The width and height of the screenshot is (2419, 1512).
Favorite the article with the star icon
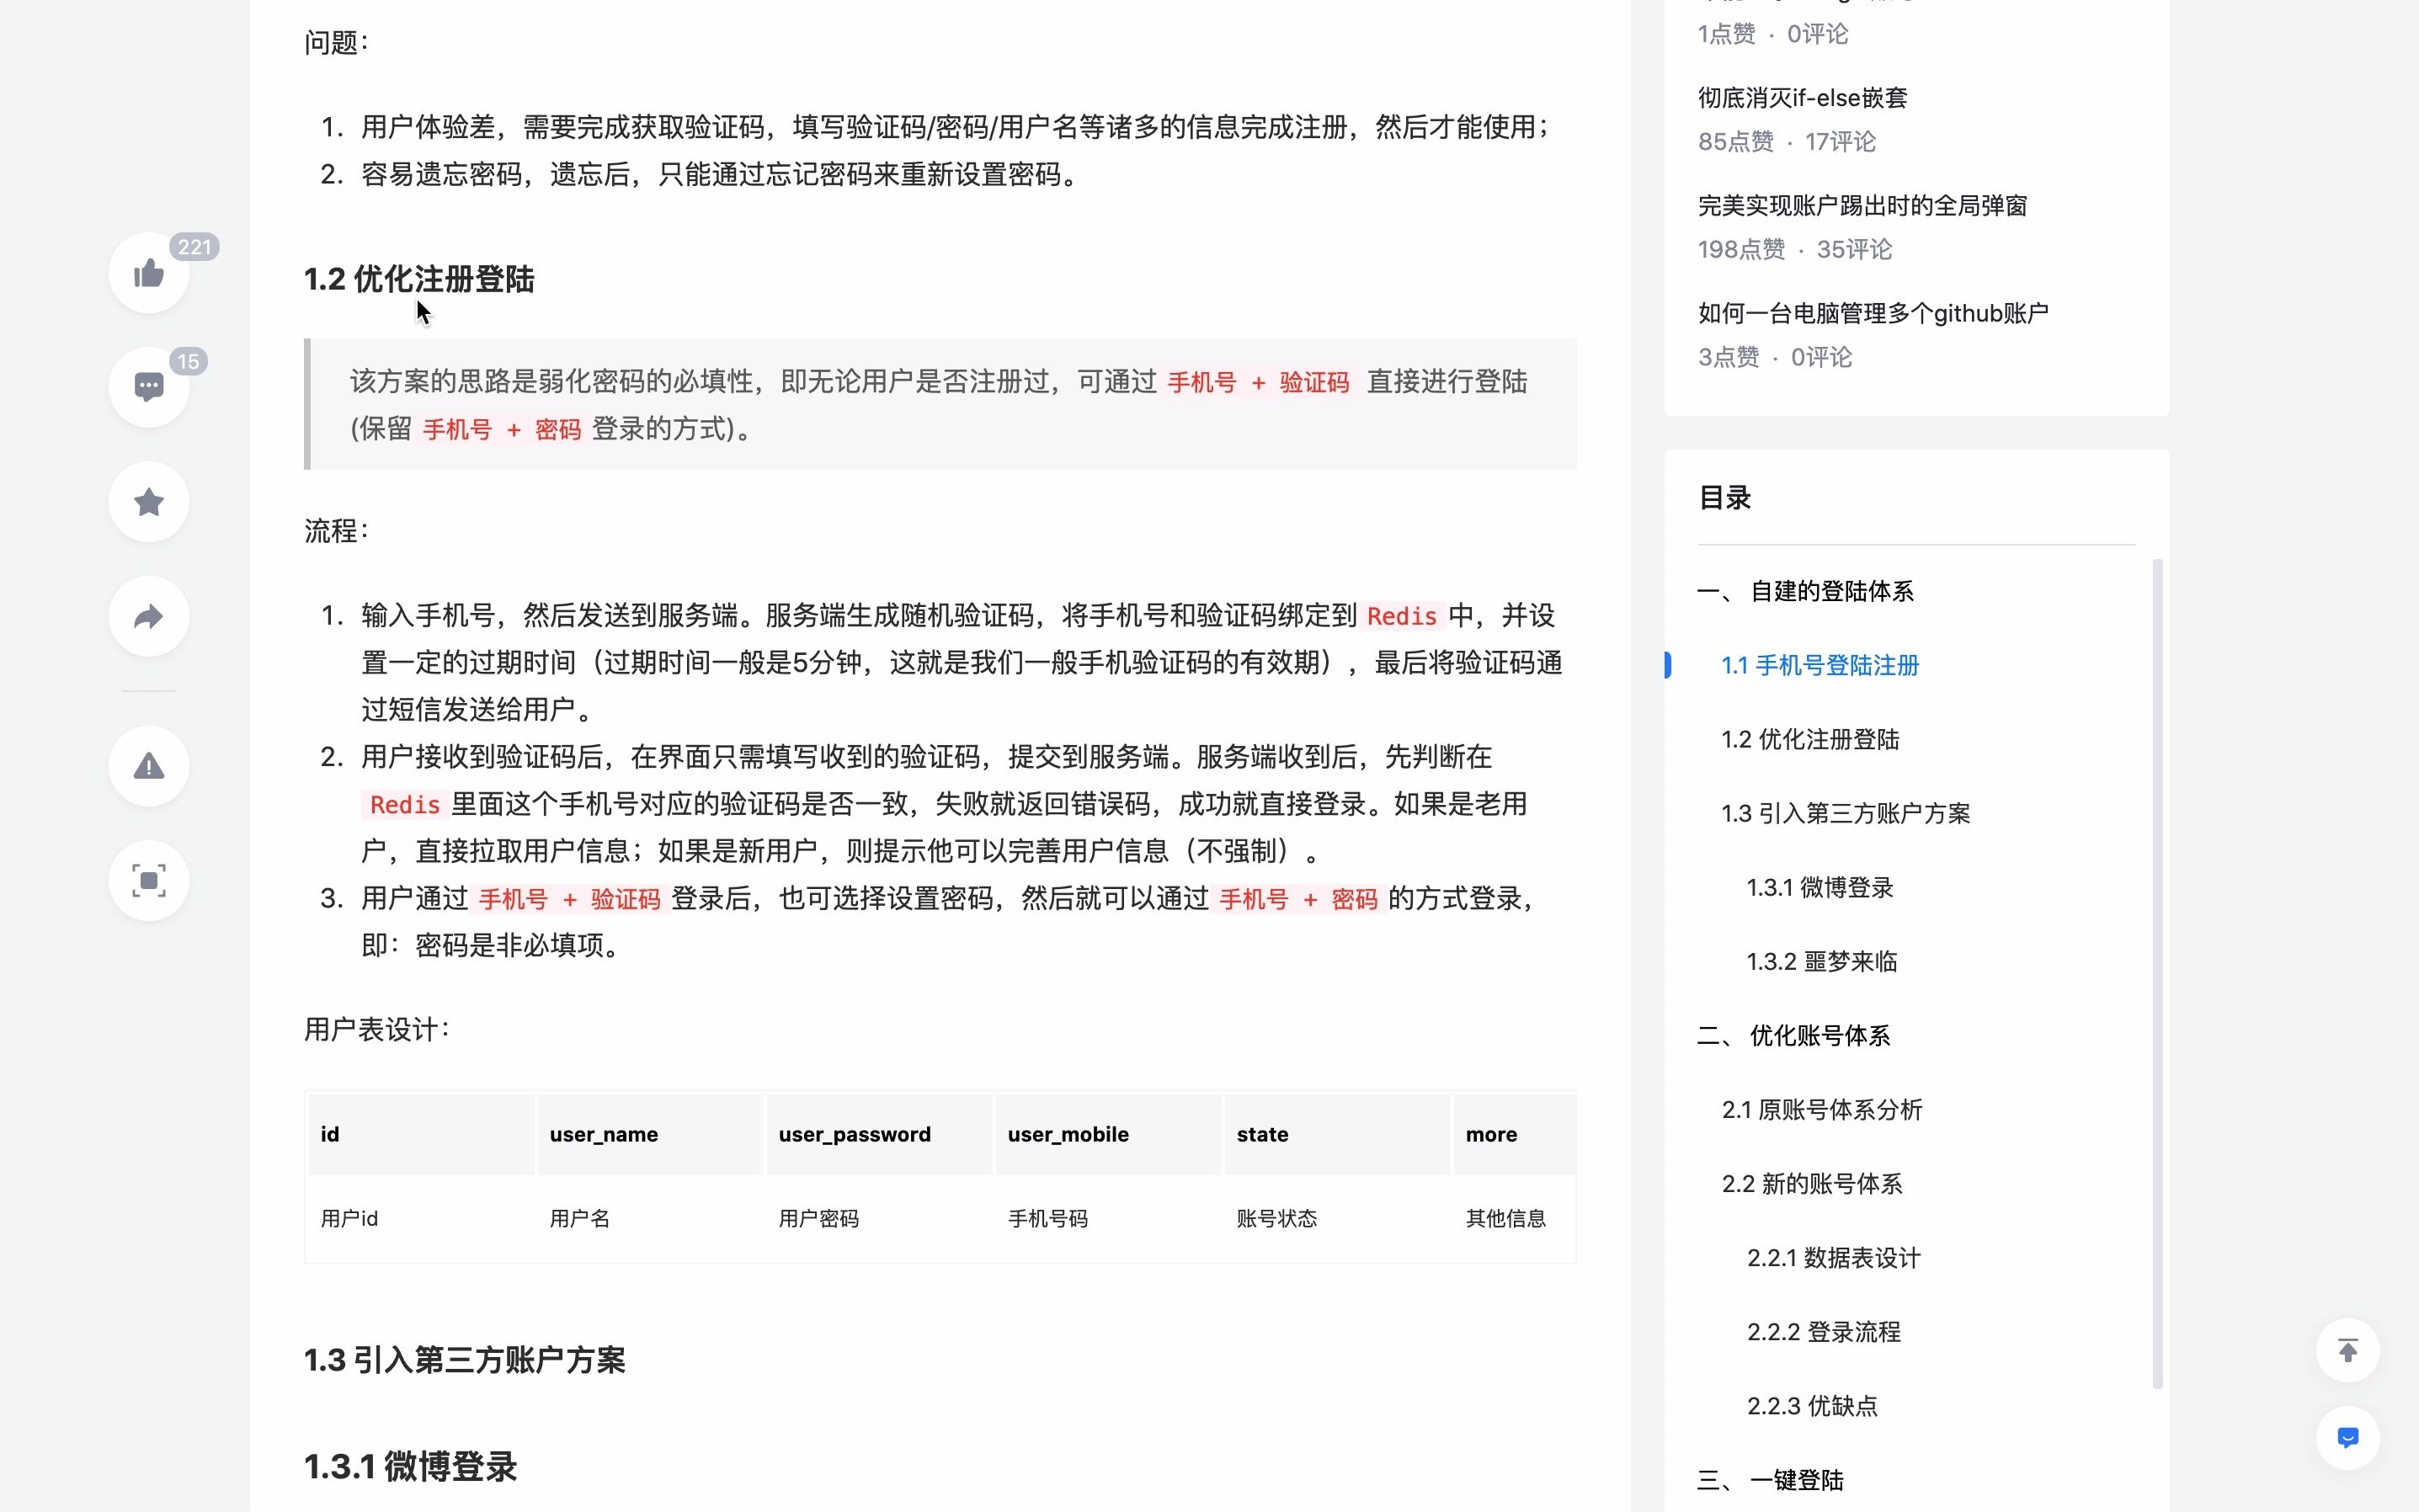click(149, 502)
